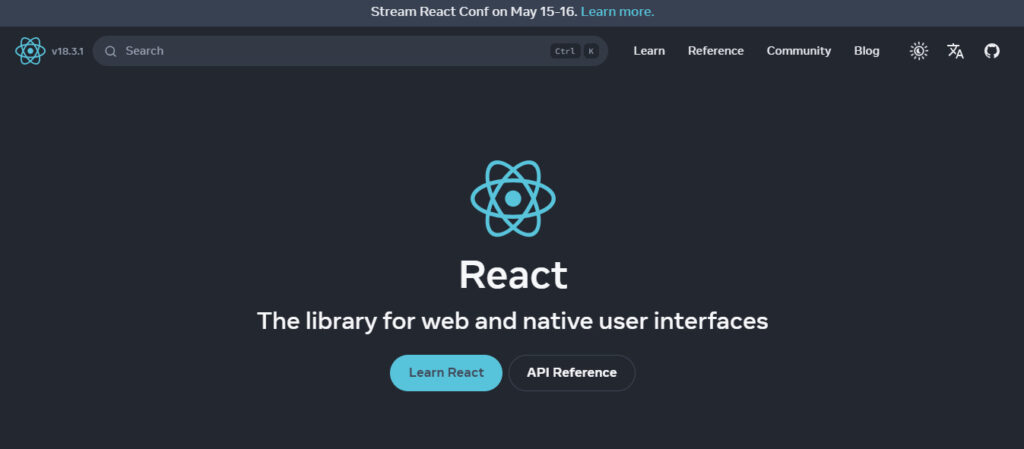Click the React logo in the navbar
Screen dimensions: 1024x449
(30, 51)
